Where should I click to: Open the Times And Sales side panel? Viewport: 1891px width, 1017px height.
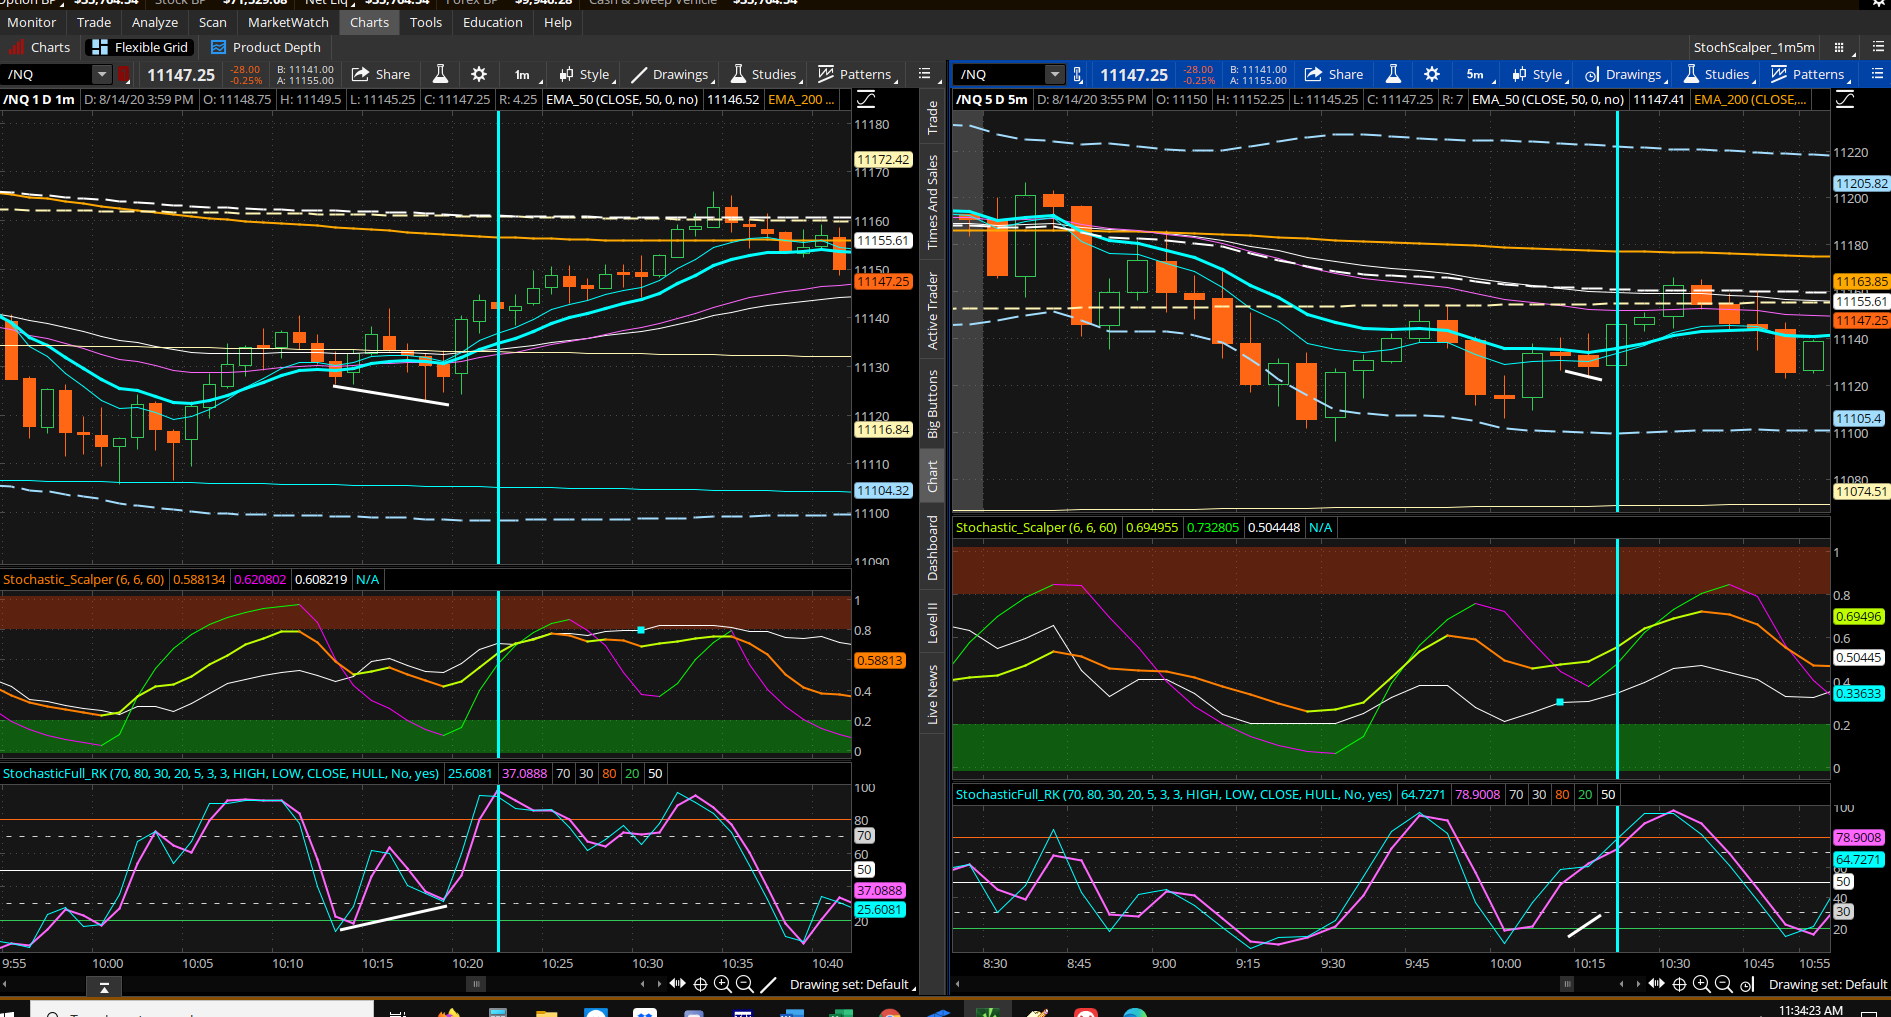(x=932, y=202)
